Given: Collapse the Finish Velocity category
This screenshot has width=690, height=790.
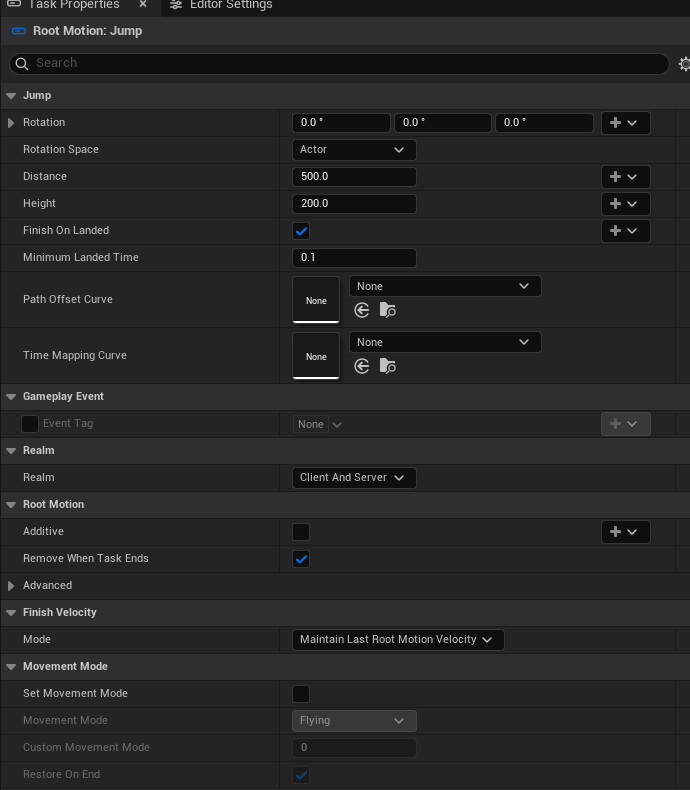Looking at the screenshot, I should click(11, 613).
